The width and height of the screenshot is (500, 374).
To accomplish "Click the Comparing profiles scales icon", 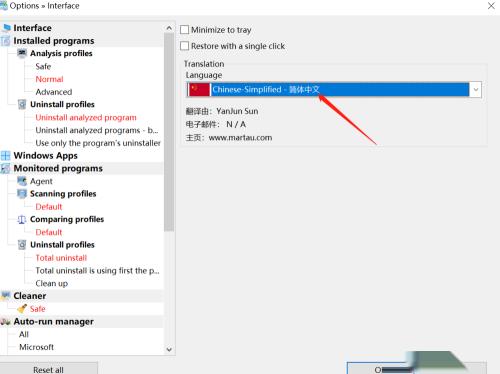I will point(22,219).
